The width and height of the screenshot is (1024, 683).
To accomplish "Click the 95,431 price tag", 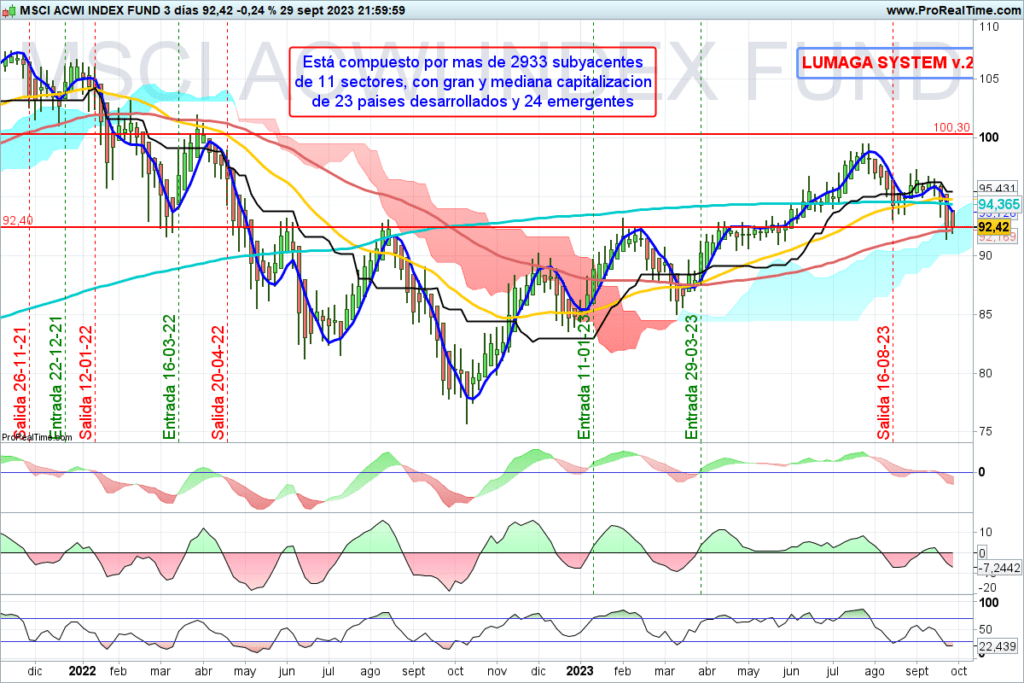I will coord(997,189).
